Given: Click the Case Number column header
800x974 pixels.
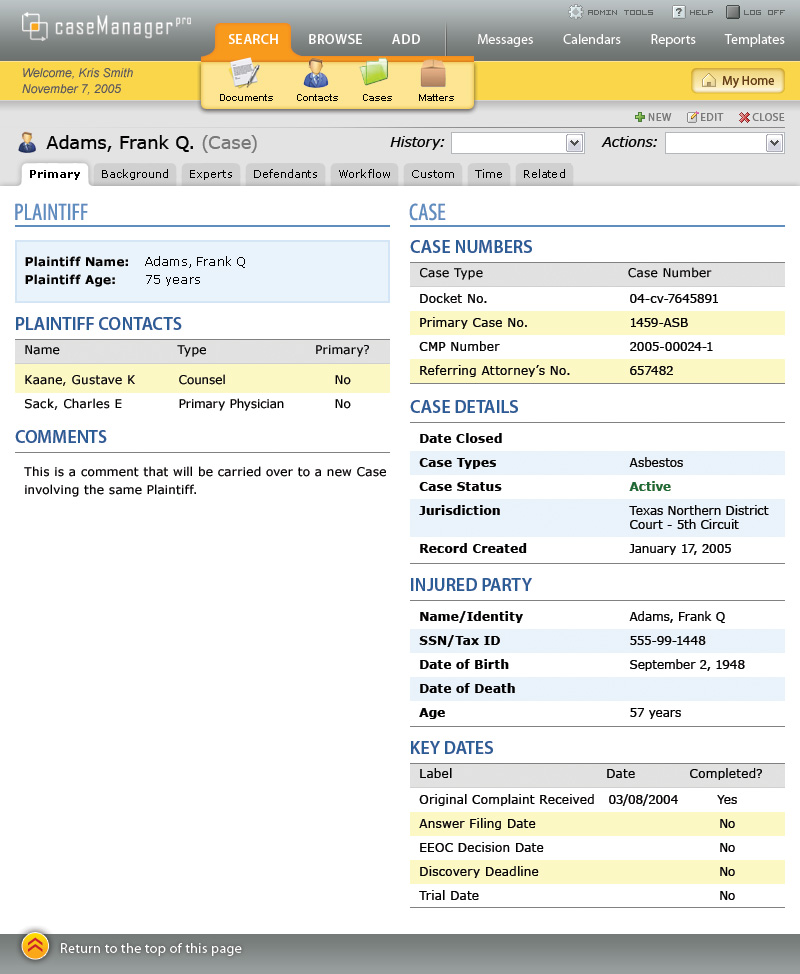Looking at the screenshot, I should pos(669,273).
